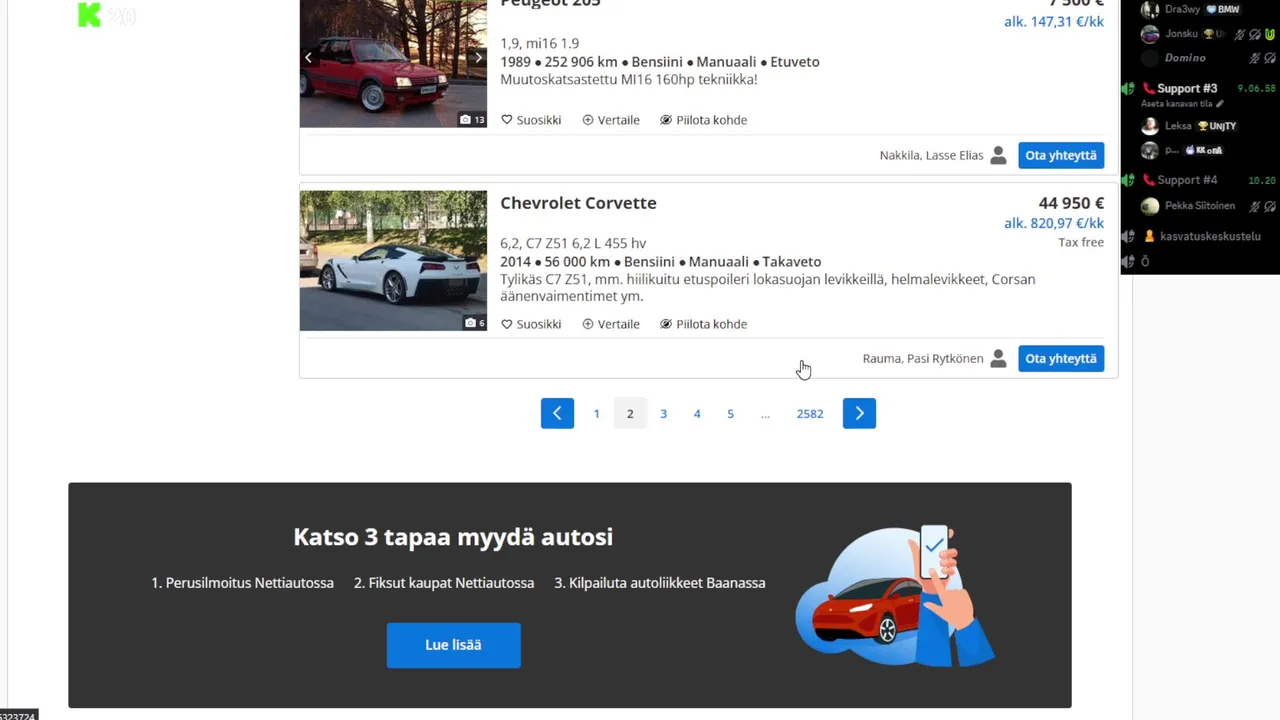Image resolution: width=1280 pixels, height=720 pixels.
Task: Select user Domino in voice list
Action: [x=1184, y=58]
